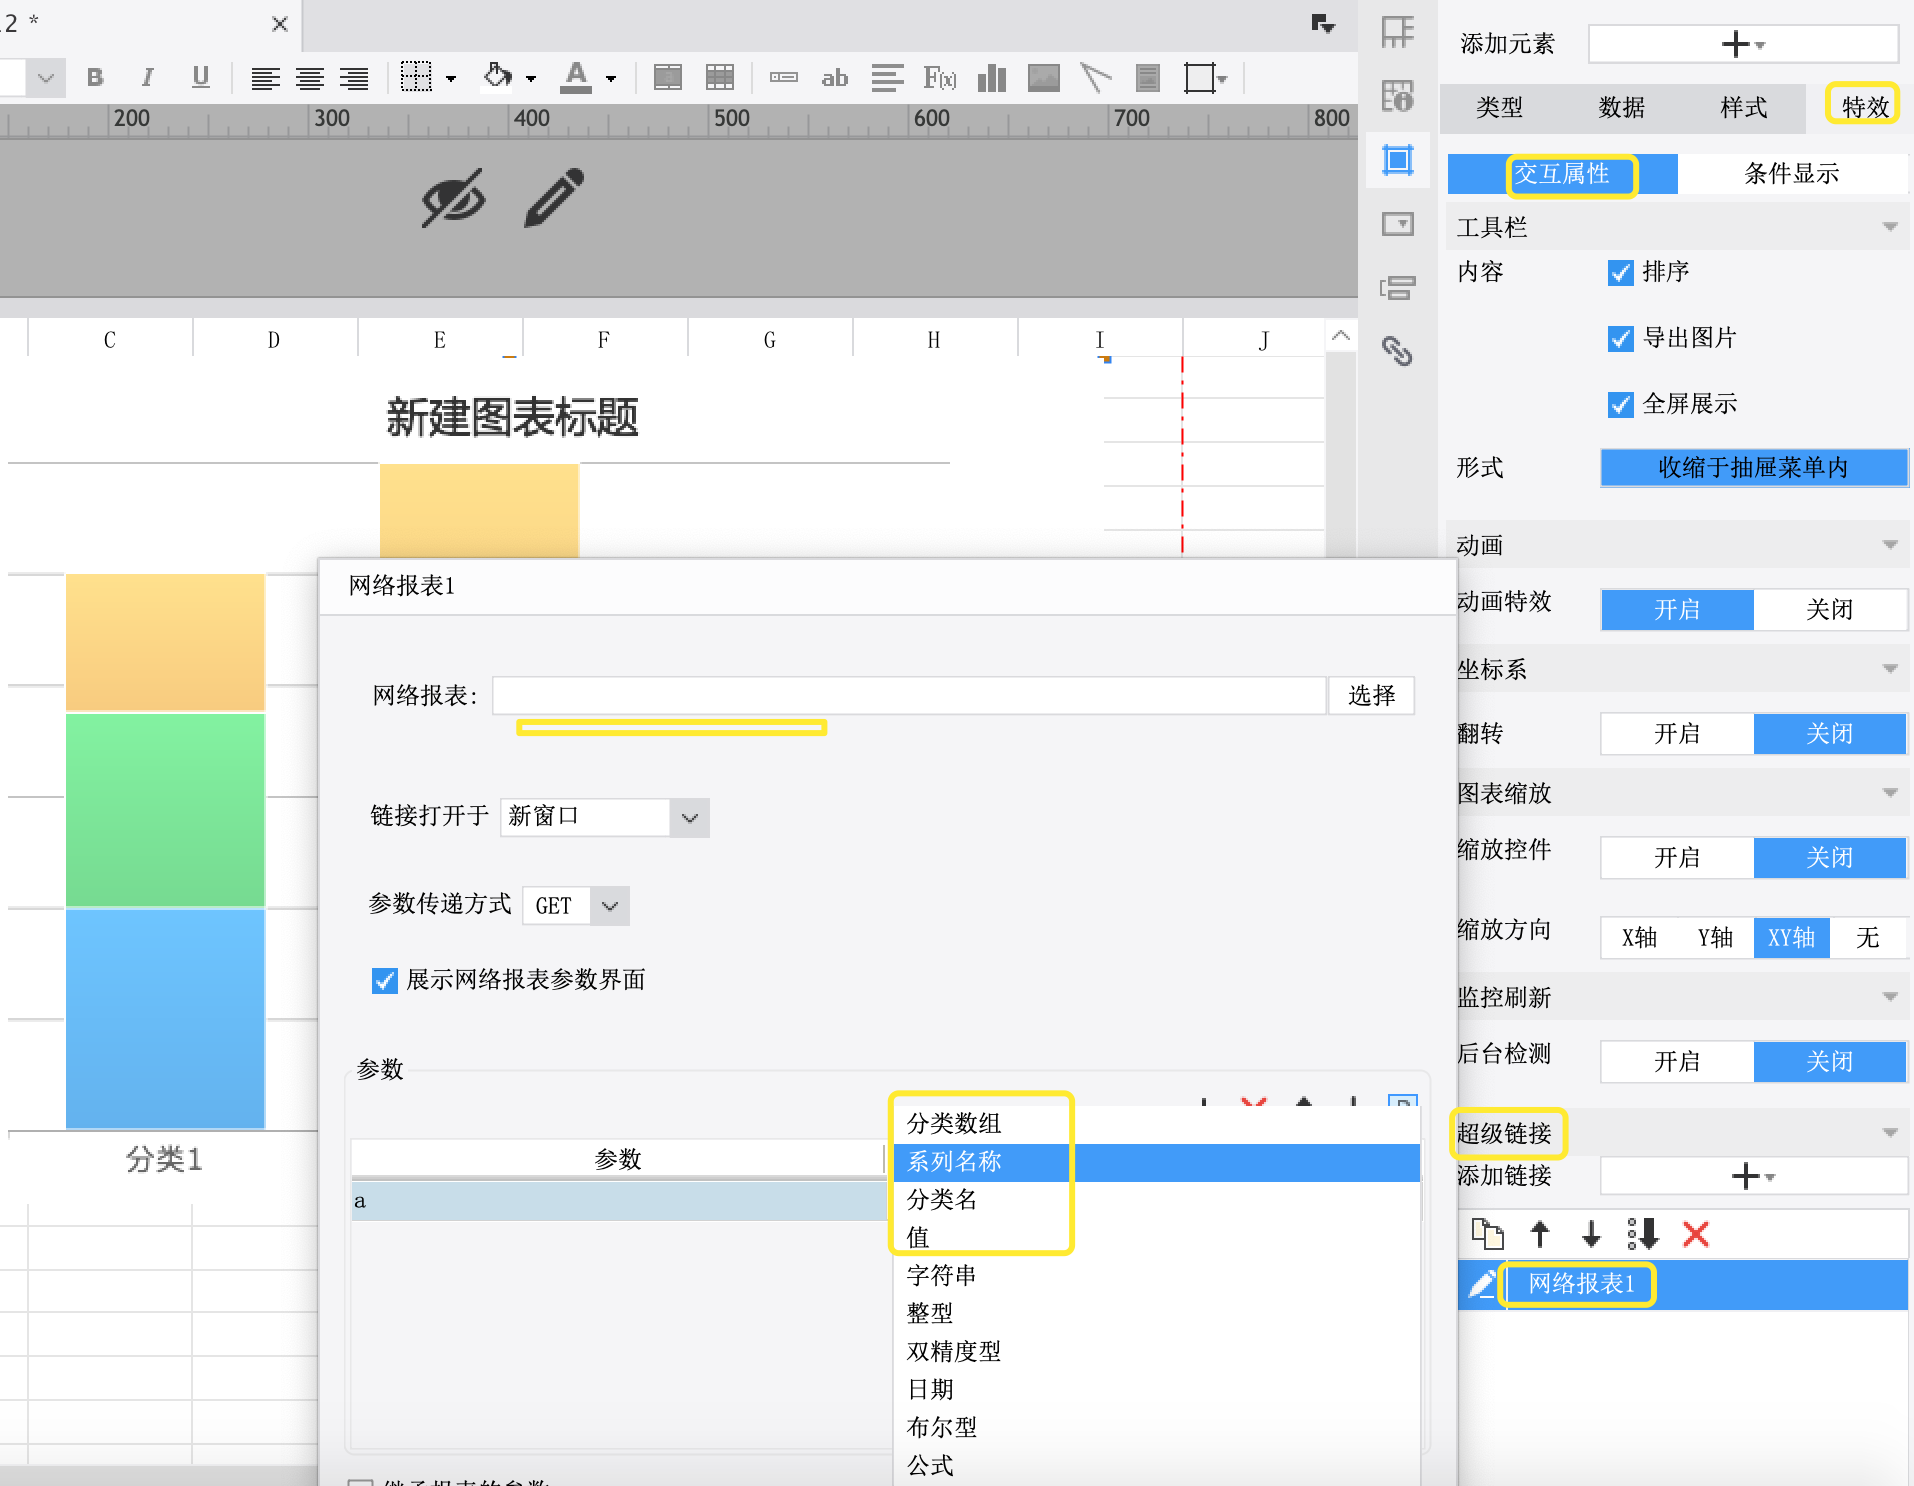Center-align cell text
This screenshot has width=1914, height=1486.
[x=310, y=78]
